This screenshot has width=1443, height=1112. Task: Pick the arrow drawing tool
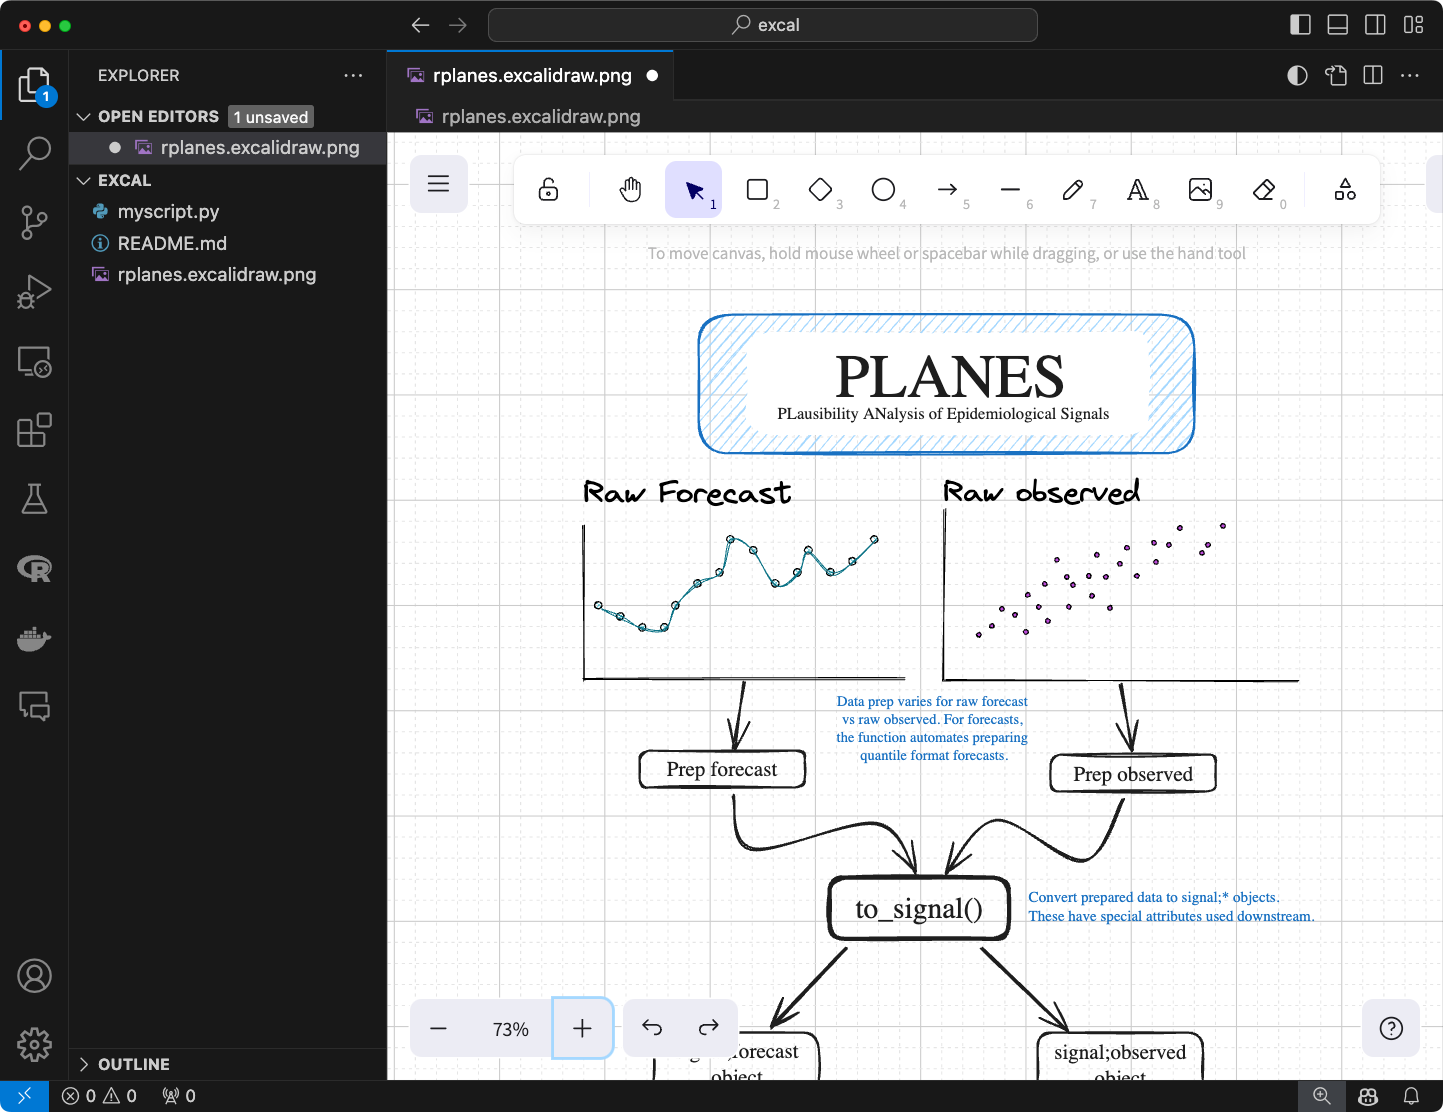[x=948, y=189]
